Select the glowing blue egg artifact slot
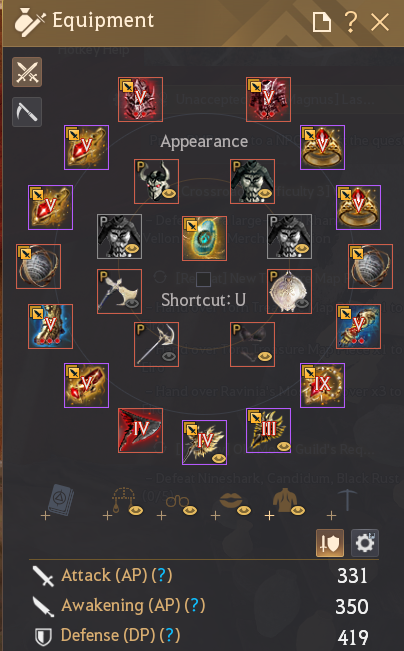Image resolution: width=404 pixels, height=651 pixels. [204, 238]
